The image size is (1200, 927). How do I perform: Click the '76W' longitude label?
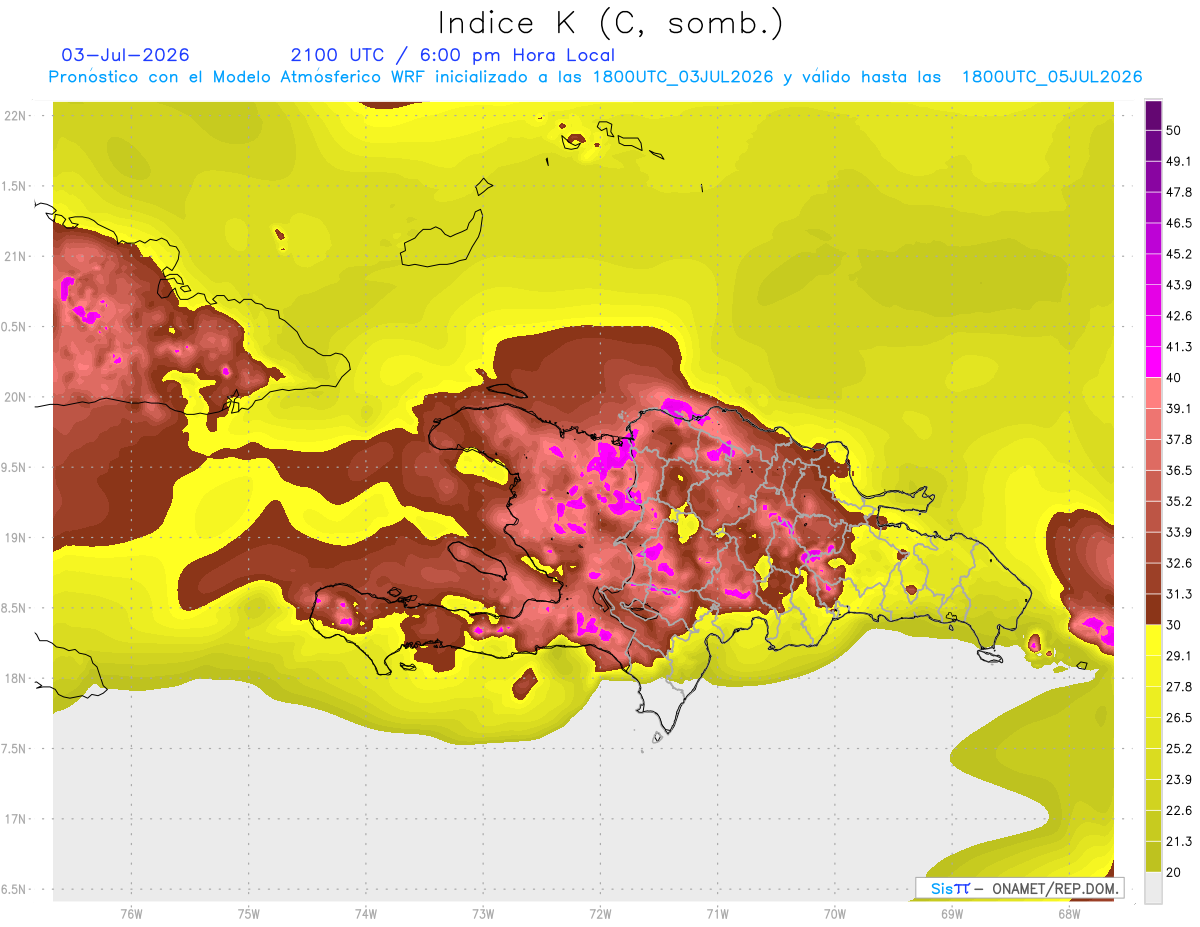point(131,913)
